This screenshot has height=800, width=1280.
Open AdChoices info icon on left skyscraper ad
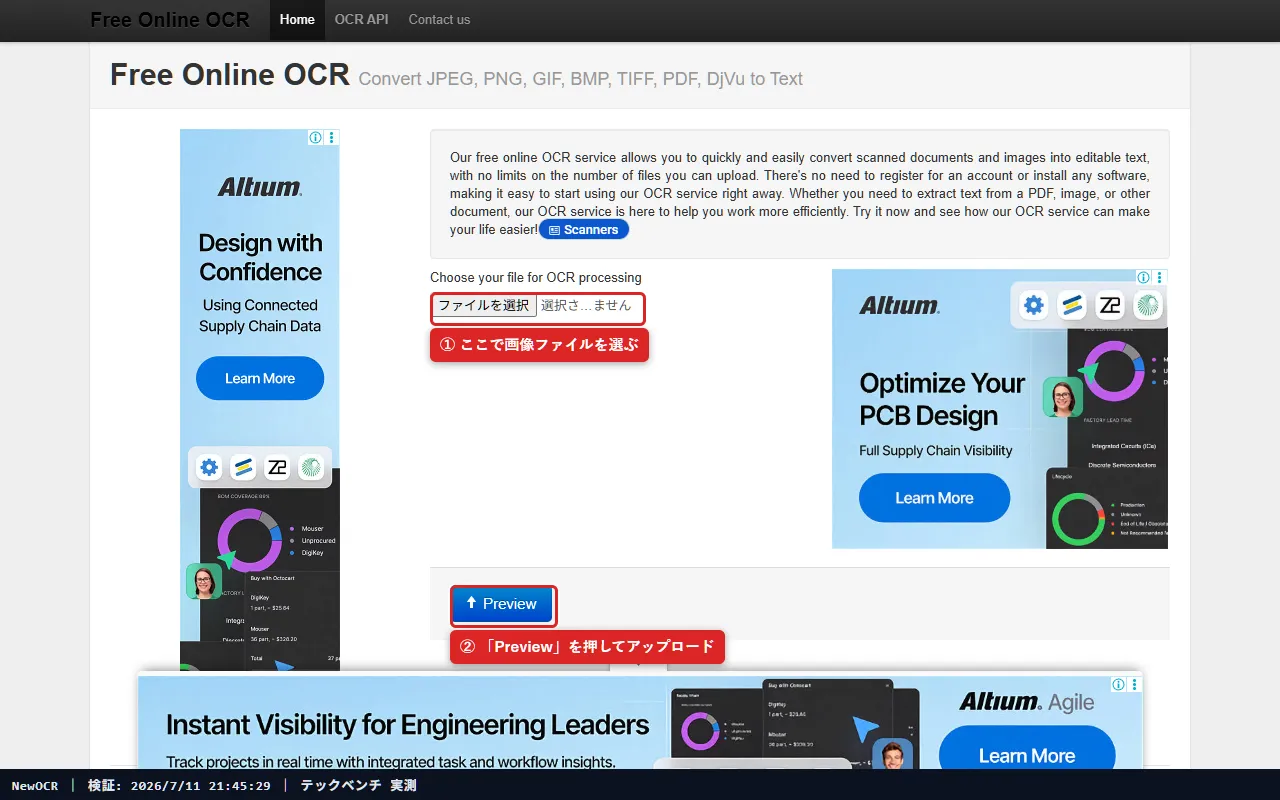pos(315,138)
